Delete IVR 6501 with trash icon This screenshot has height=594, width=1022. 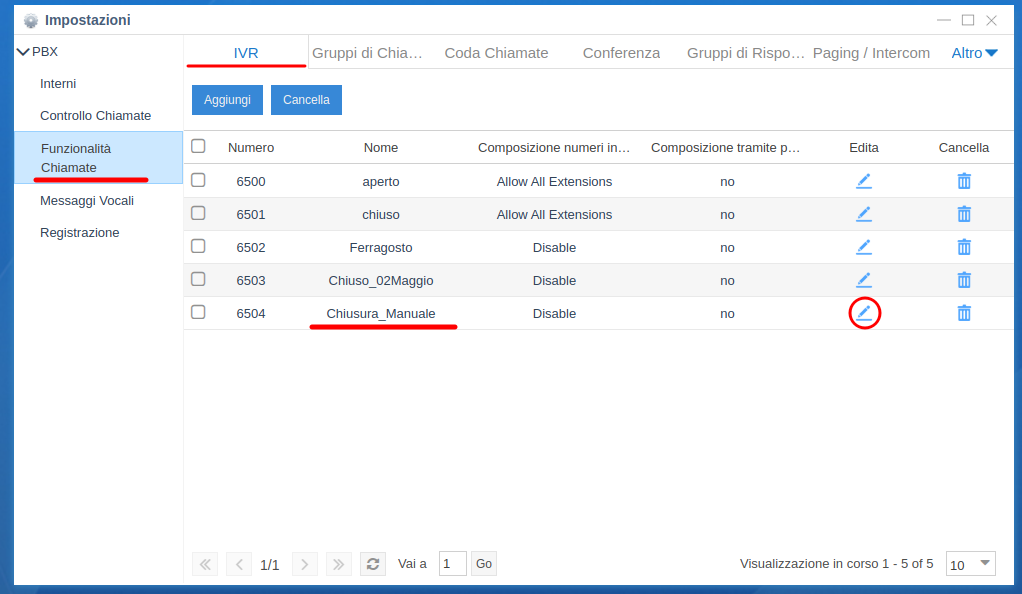(x=964, y=214)
